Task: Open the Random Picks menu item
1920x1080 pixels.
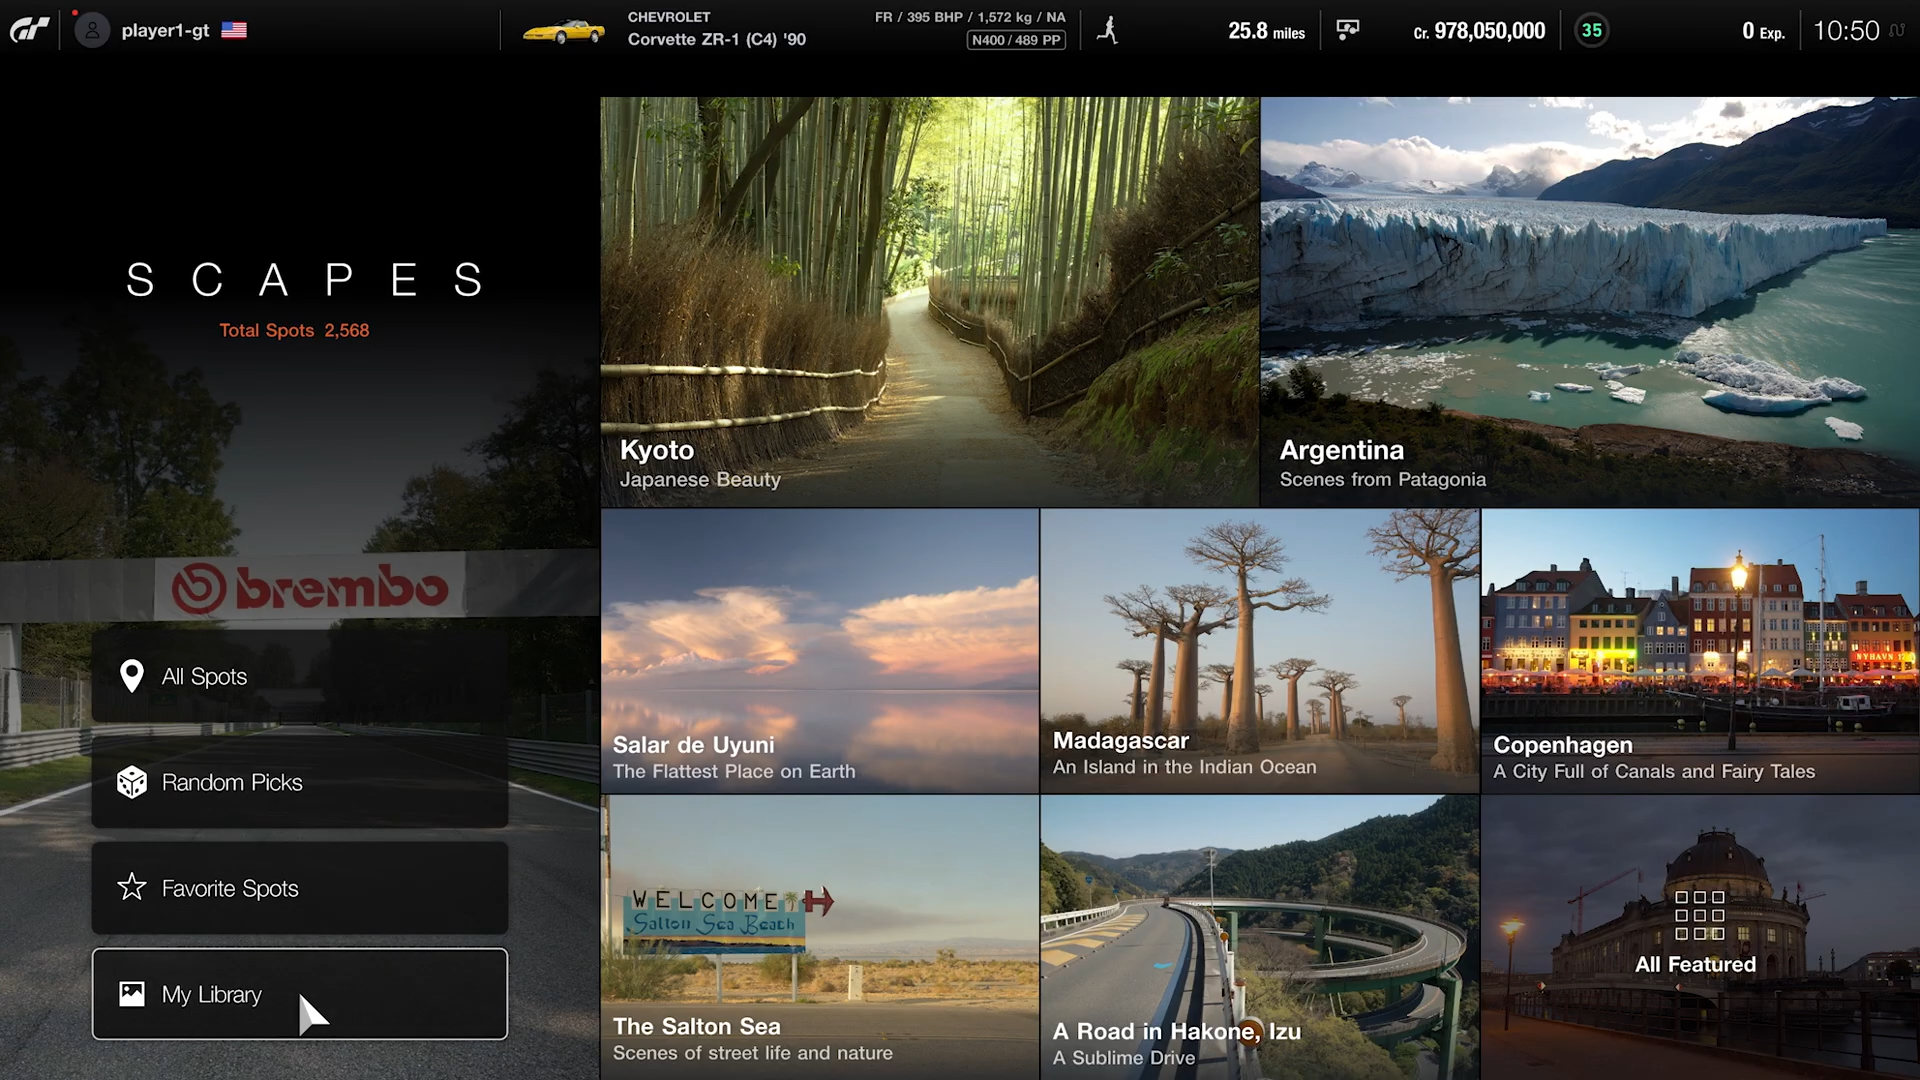Action: pos(300,782)
